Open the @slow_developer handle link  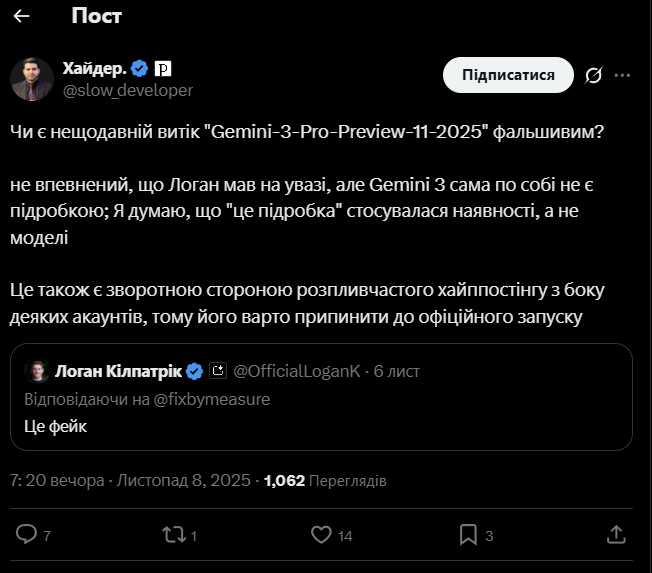[128, 90]
